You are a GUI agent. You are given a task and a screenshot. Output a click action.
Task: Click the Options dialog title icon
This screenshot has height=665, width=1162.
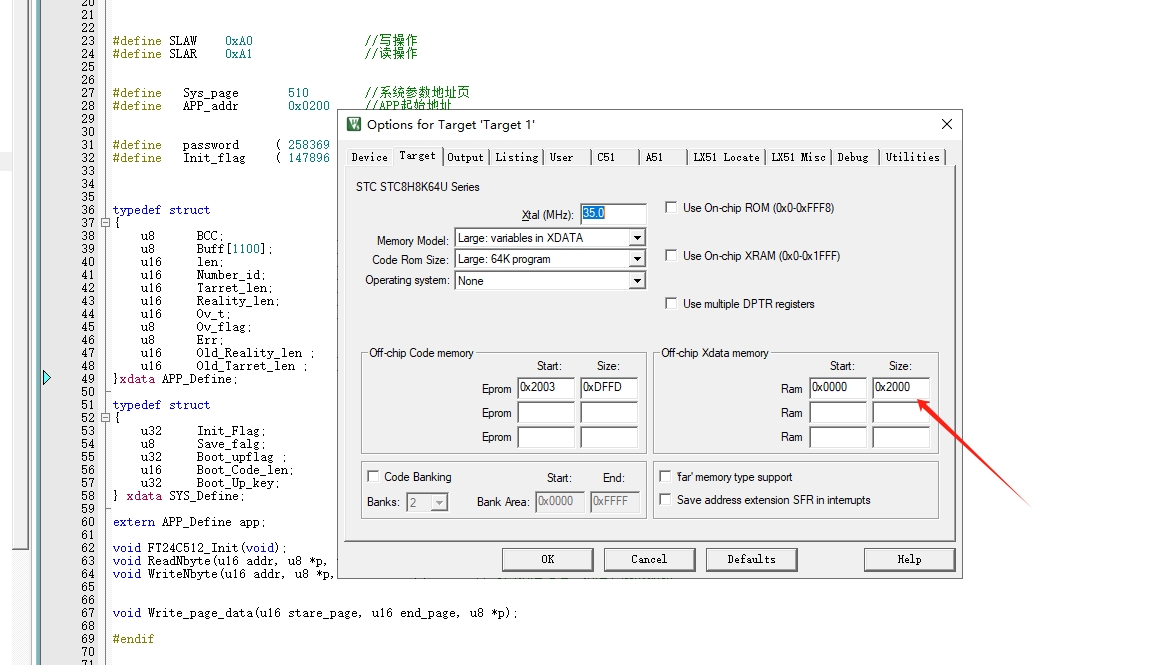click(354, 124)
